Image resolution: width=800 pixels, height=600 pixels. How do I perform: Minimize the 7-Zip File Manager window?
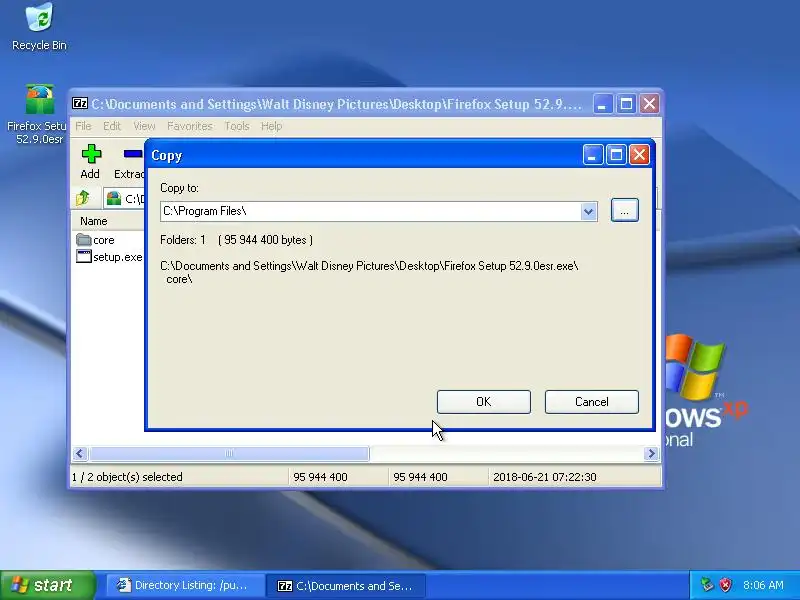[603, 104]
